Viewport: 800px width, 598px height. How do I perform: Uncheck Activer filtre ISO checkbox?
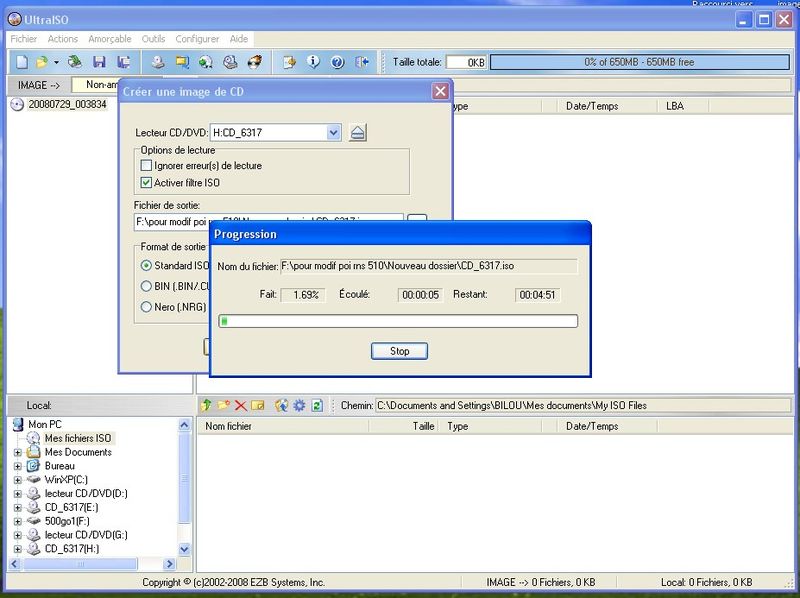(146, 183)
